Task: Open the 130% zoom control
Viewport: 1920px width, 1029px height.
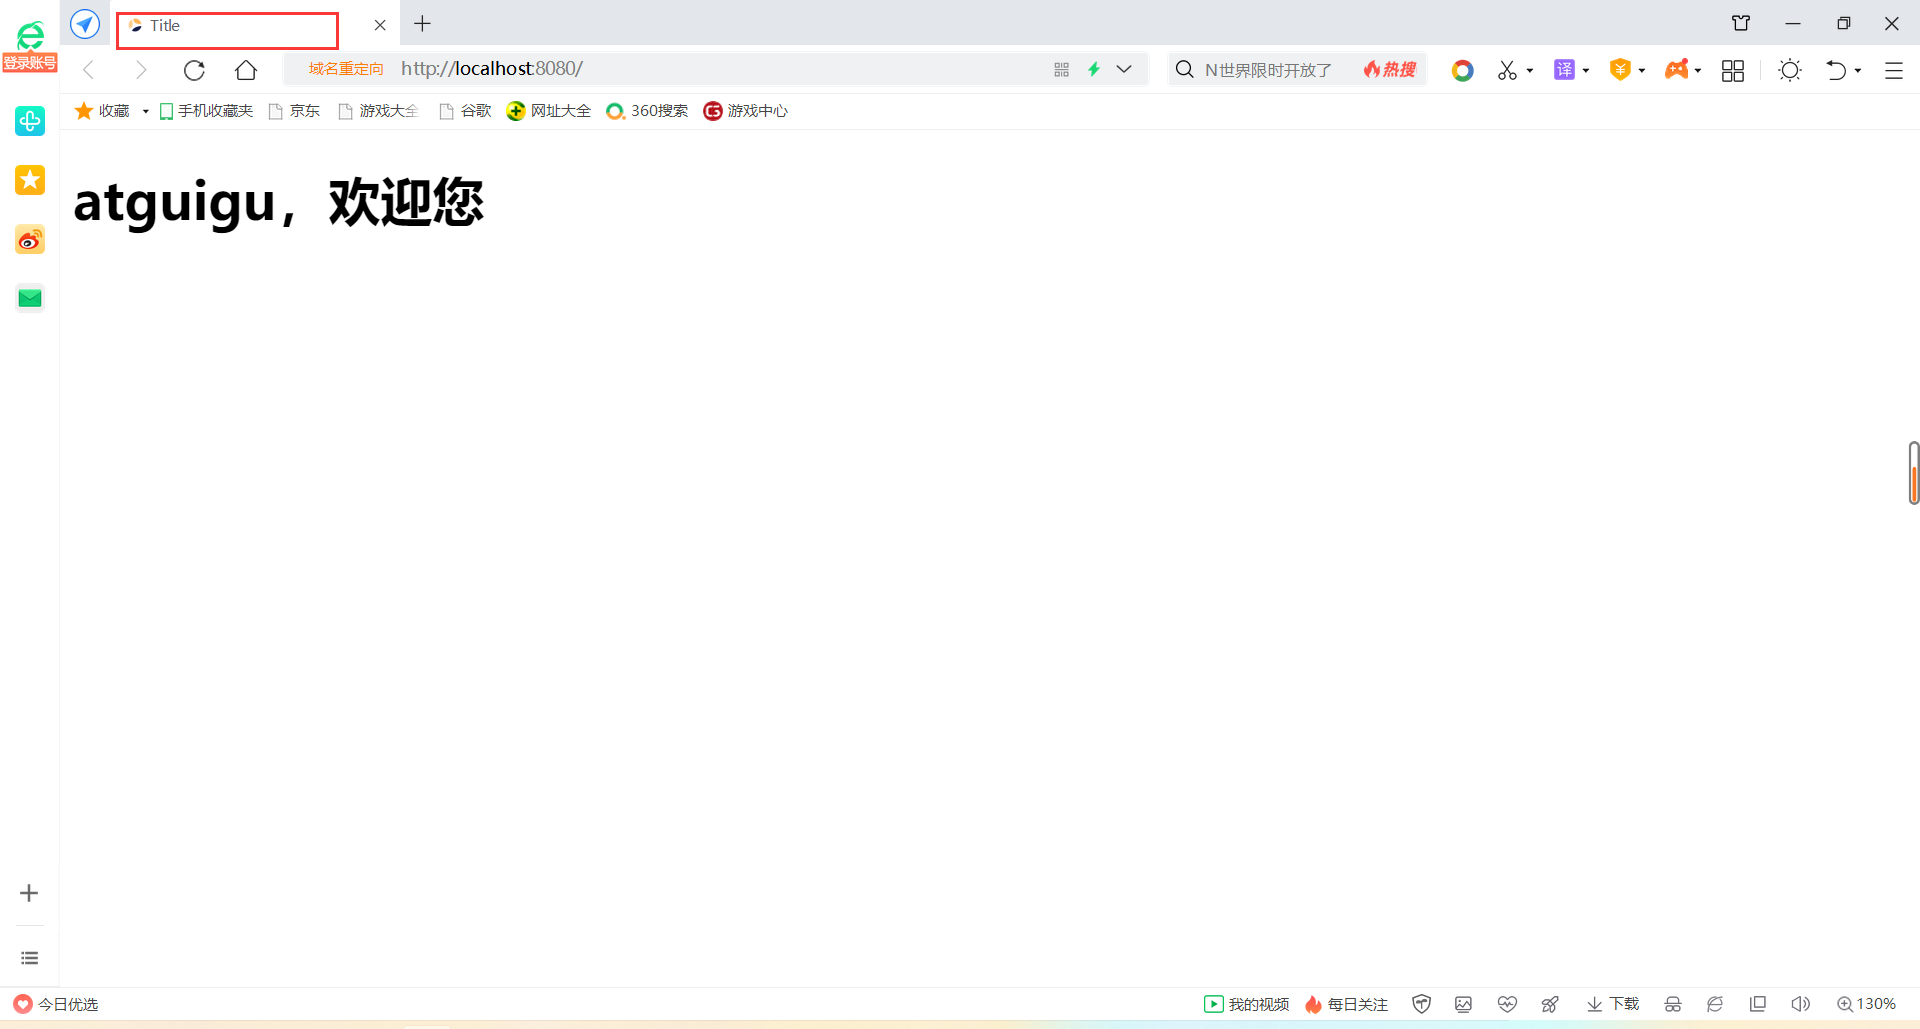Action: pyautogui.click(x=1866, y=1004)
